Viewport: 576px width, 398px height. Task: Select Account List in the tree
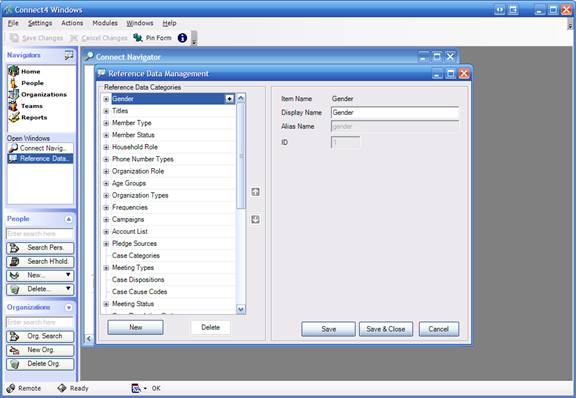pos(130,232)
